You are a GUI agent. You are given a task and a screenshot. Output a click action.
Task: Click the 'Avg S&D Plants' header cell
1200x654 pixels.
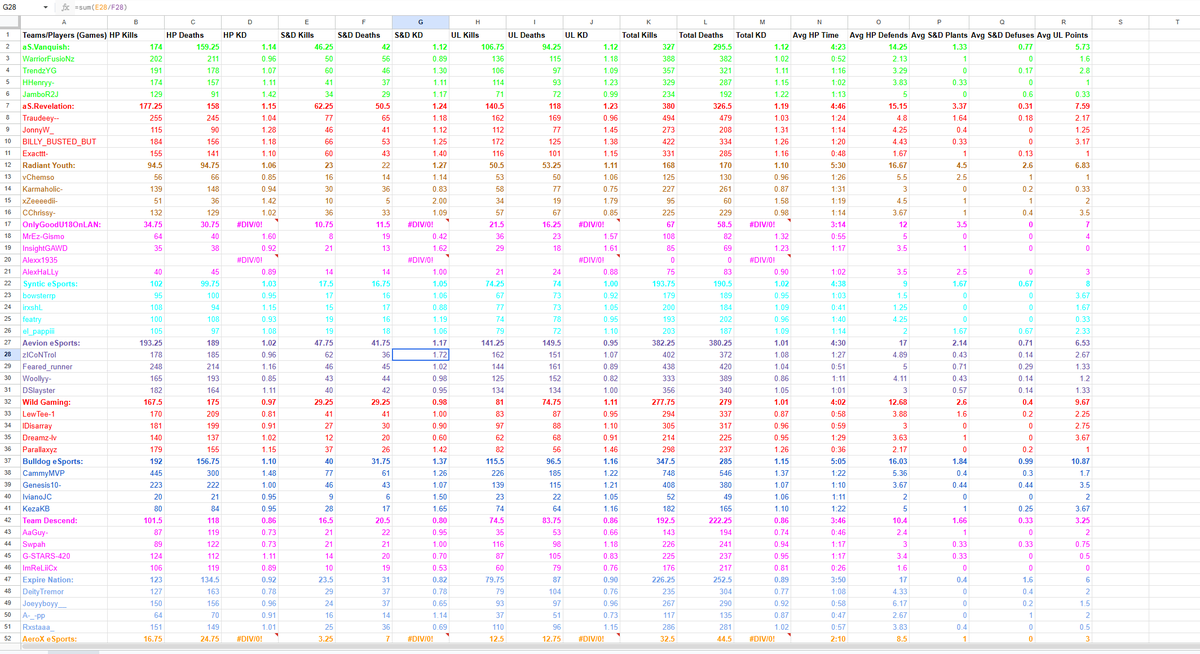coord(941,34)
